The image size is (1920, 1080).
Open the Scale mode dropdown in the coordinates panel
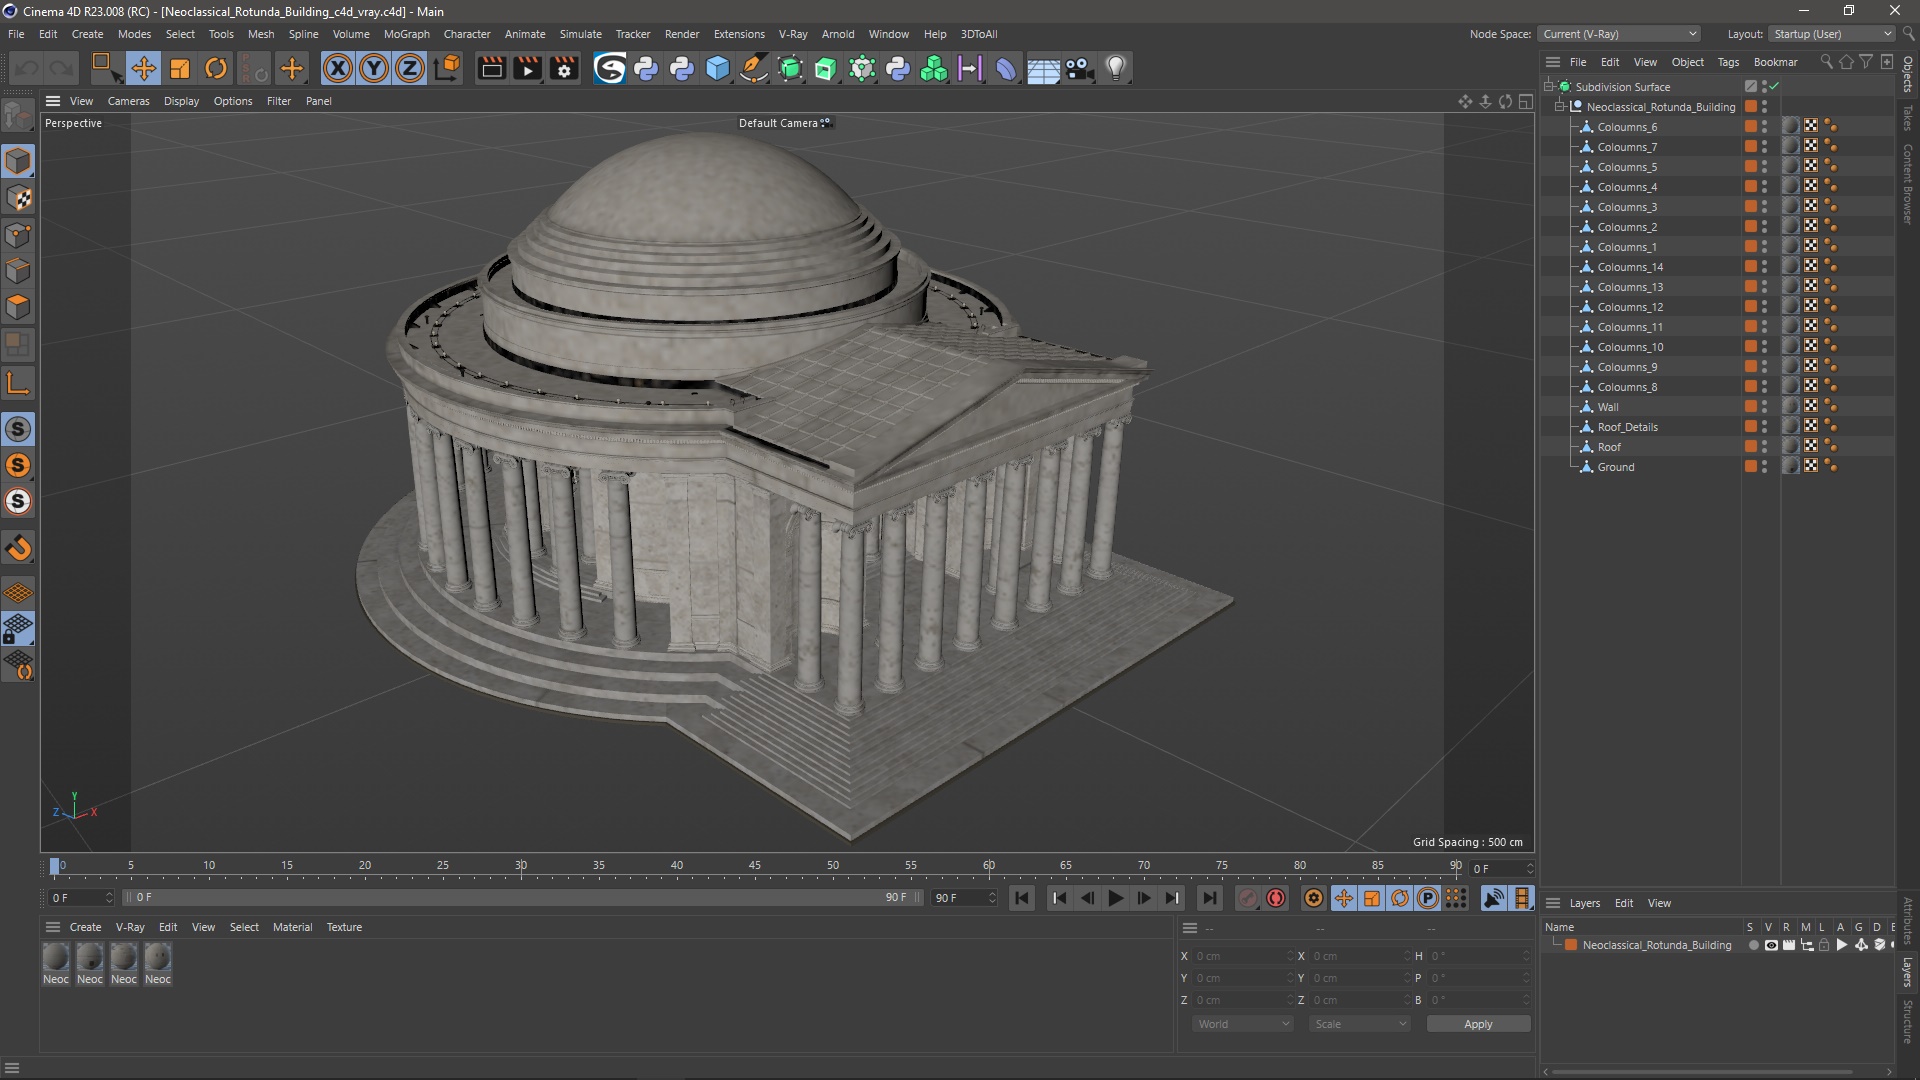[x=1360, y=1024]
